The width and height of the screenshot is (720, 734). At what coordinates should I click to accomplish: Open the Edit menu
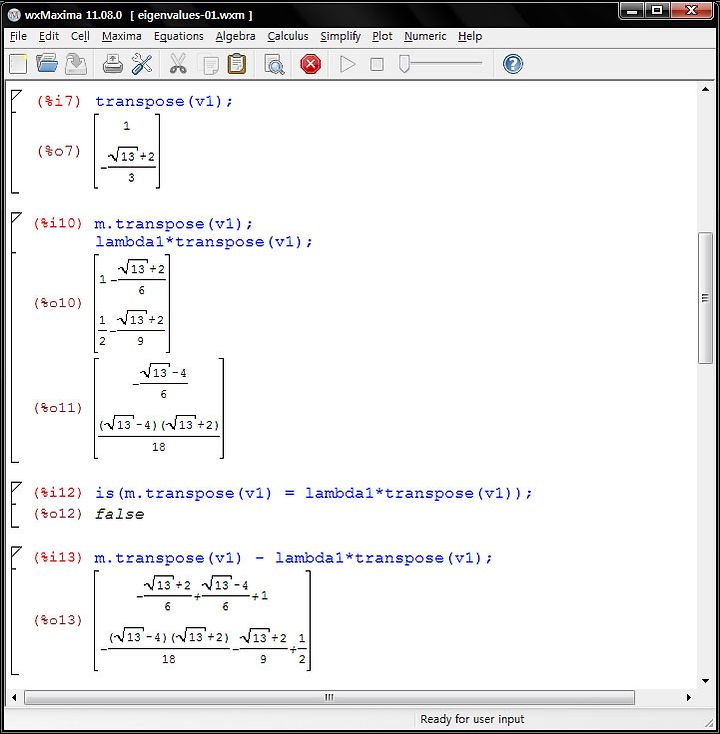[49, 36]
